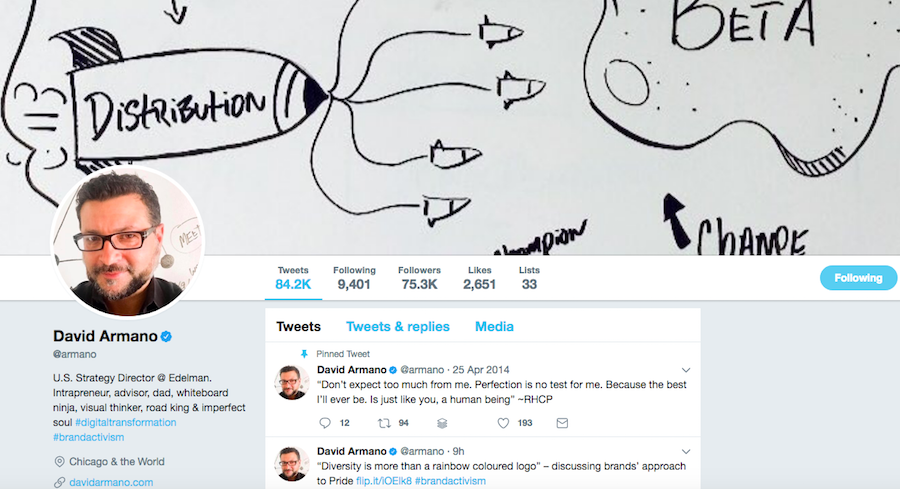This screenshot has width=900, height=489.
Task: Switch to the Tweets & replies tab
Action: click(x=398, y=327)
